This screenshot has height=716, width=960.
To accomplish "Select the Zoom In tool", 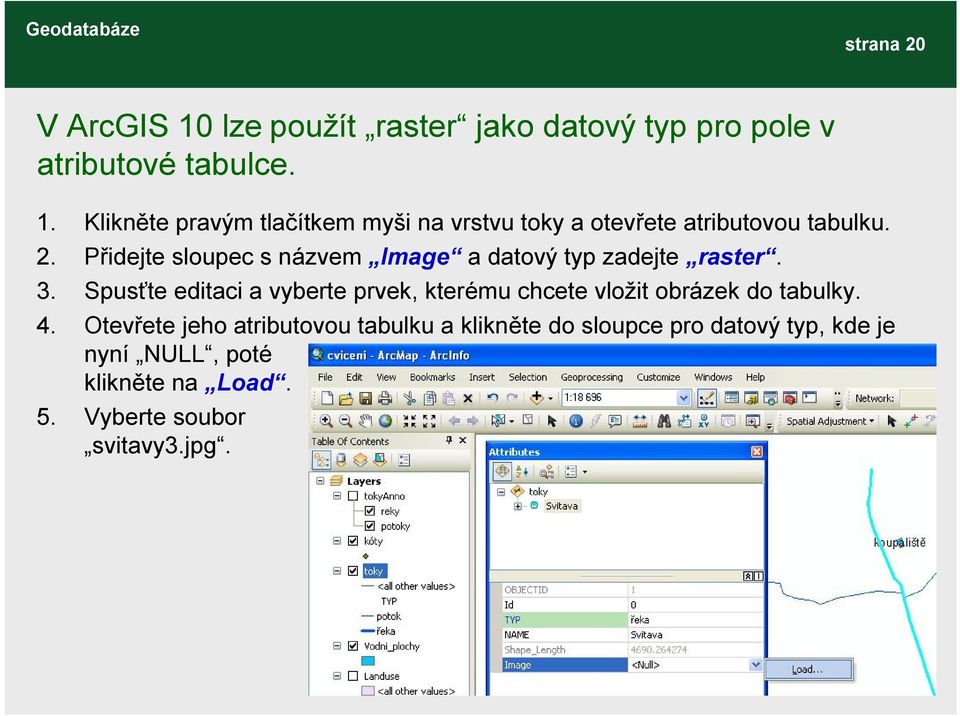I will (326, 421).
